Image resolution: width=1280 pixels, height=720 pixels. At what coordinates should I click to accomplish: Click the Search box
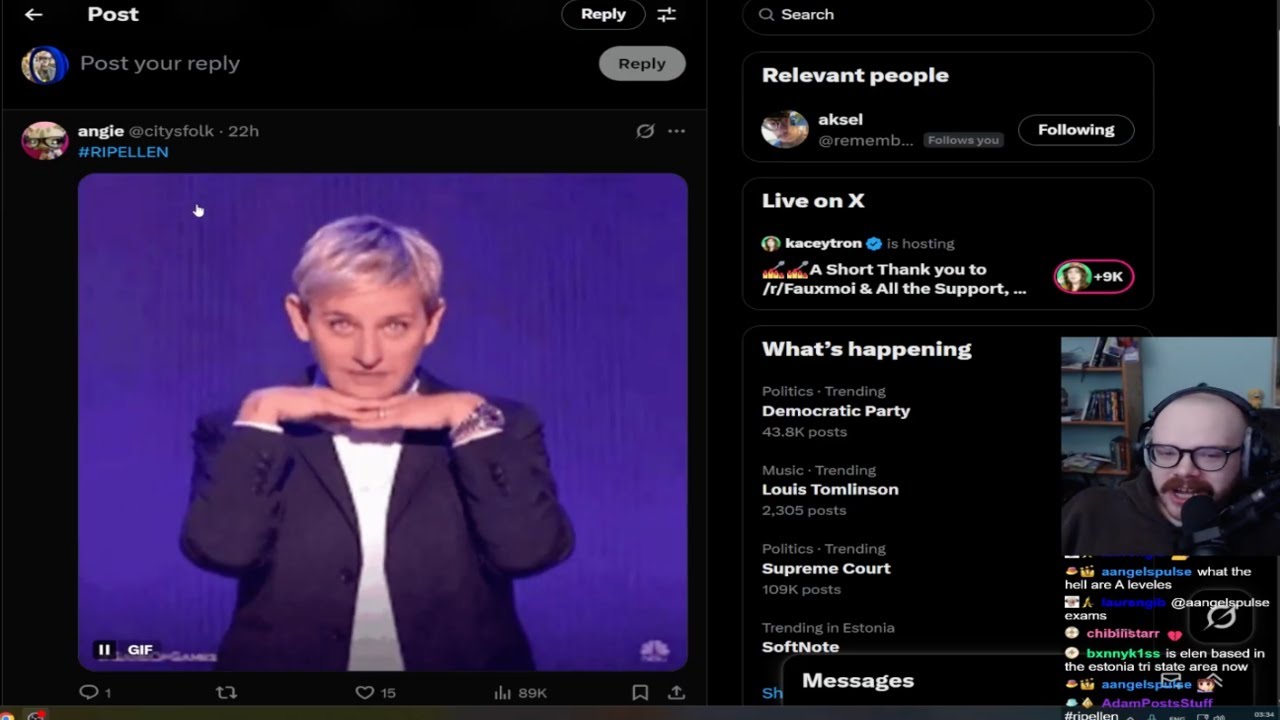pos(948,15)
